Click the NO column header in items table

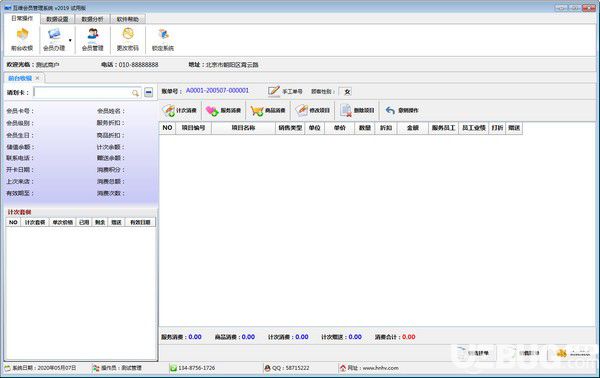coord(167,128)
